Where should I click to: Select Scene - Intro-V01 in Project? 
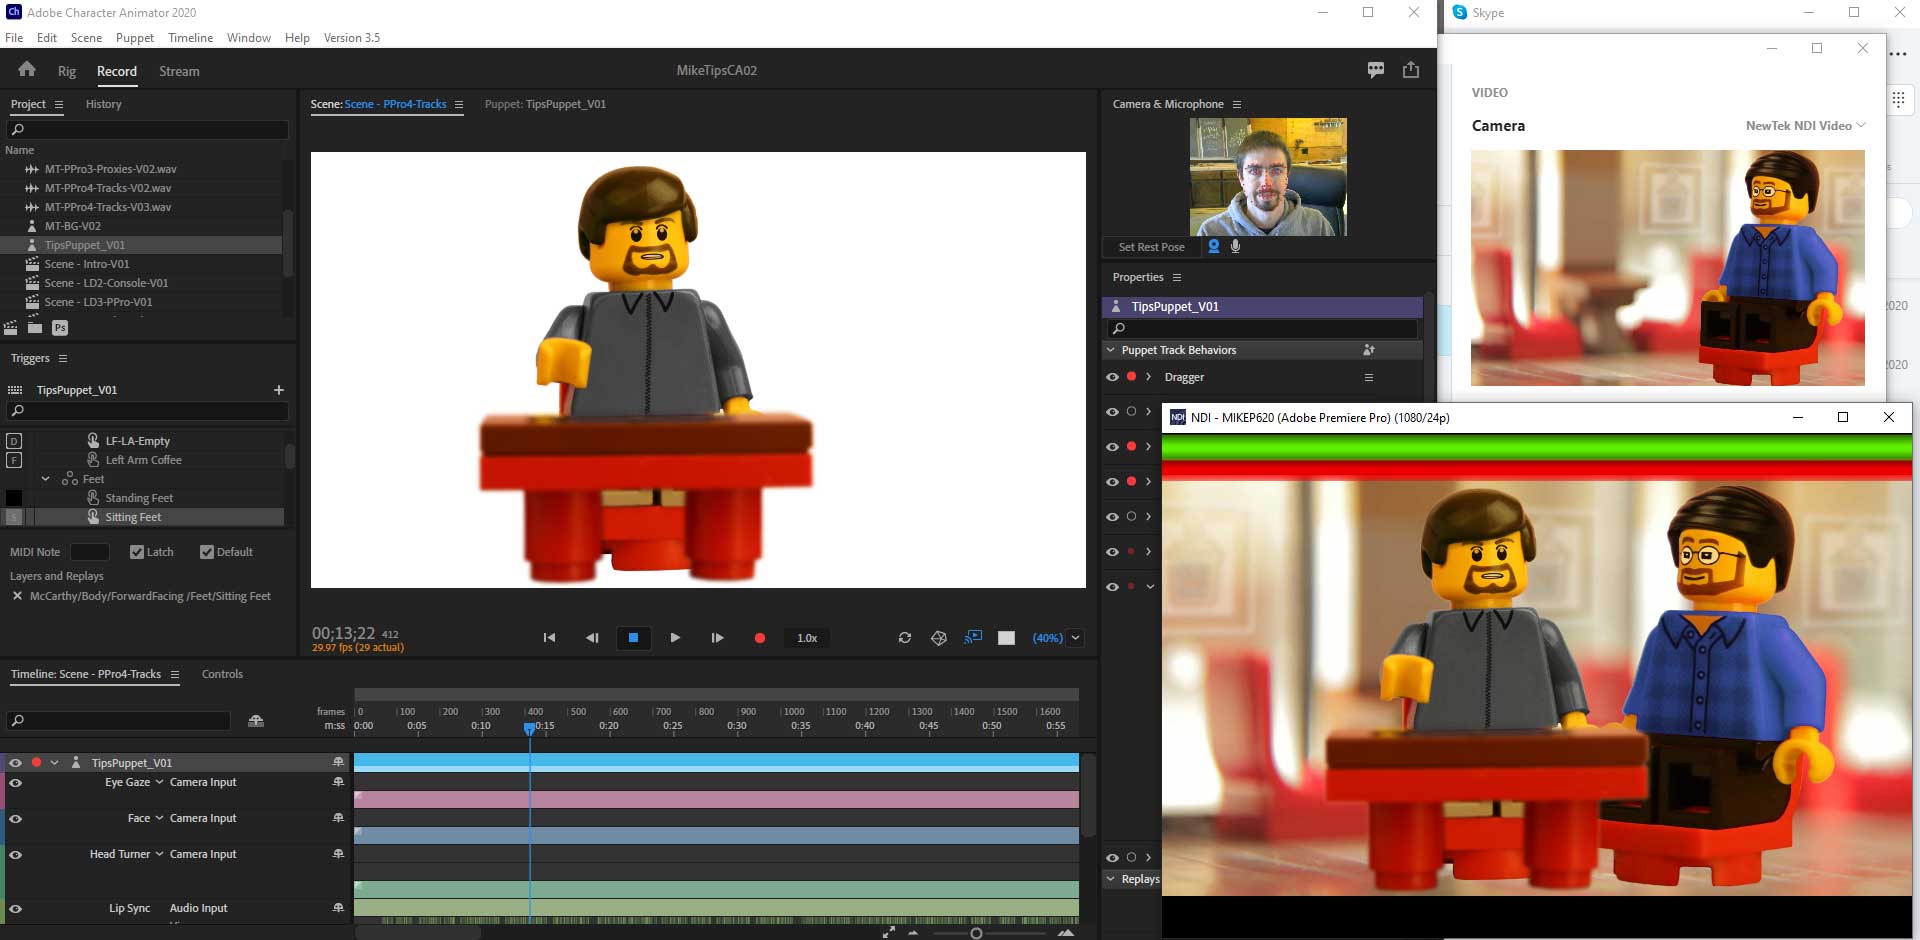coord(87,264)
